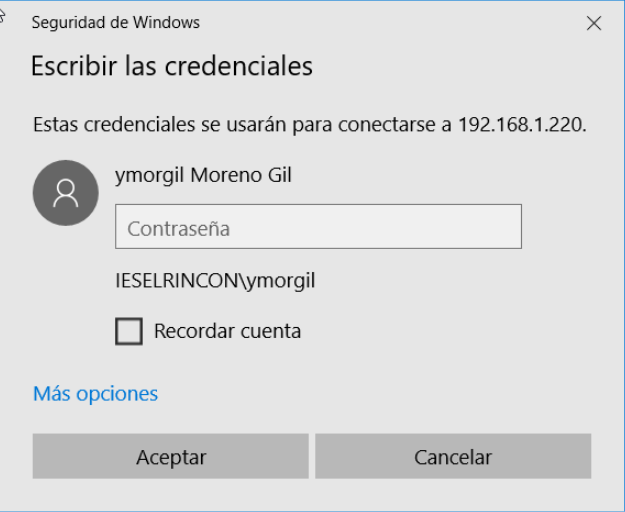This screenshot has width=625, height=512.
Task: Confirm credentials with Aceptar
Action: pyautogui.click(x=171, y=456)
